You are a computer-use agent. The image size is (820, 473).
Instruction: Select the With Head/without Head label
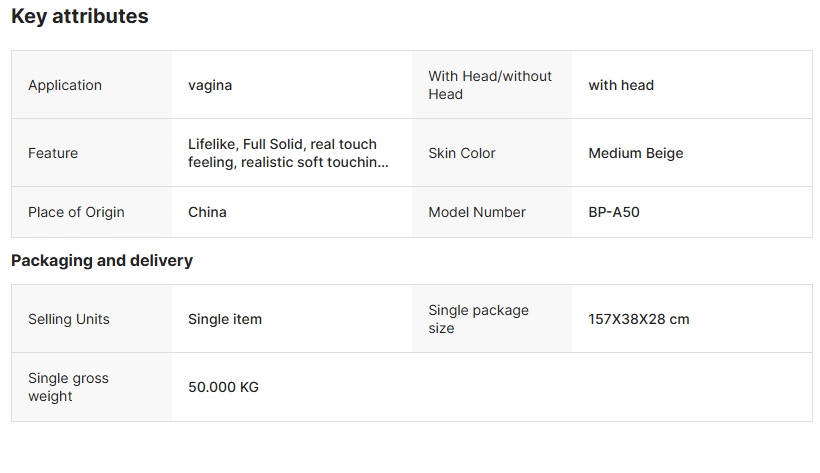(x=489, y=85)
